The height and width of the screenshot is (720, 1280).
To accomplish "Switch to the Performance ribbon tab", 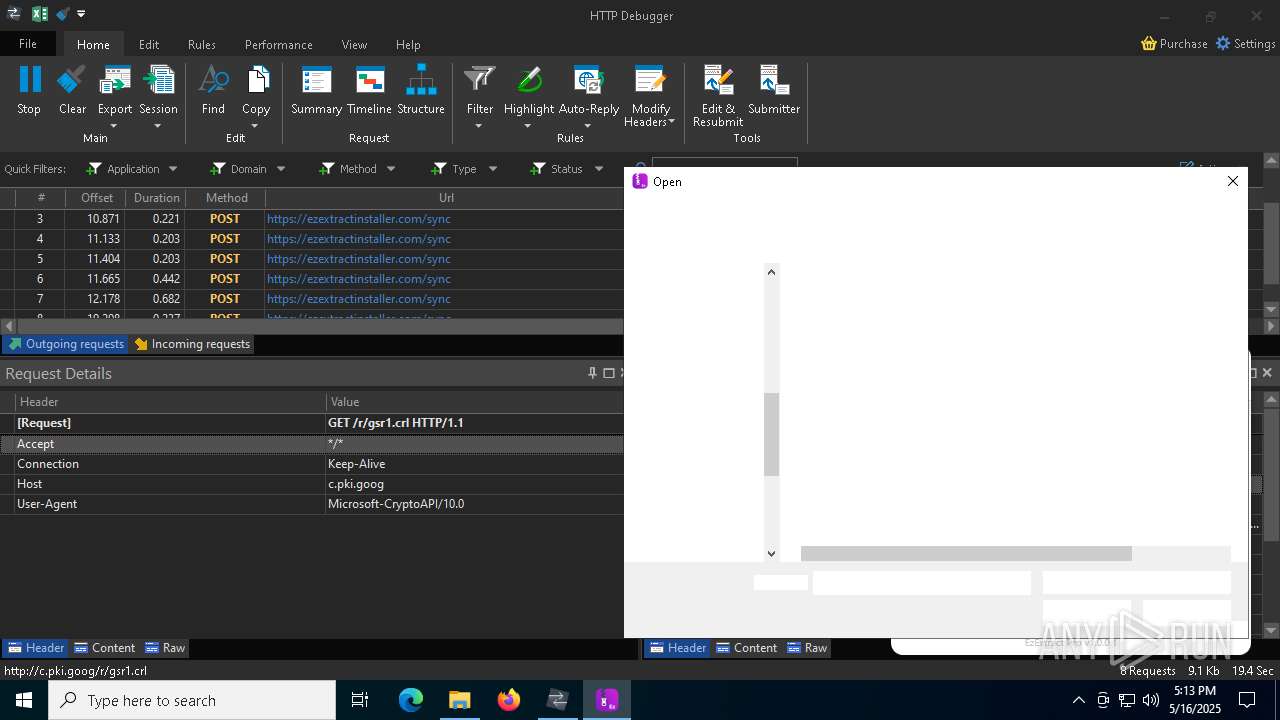I will coord(279,44).
